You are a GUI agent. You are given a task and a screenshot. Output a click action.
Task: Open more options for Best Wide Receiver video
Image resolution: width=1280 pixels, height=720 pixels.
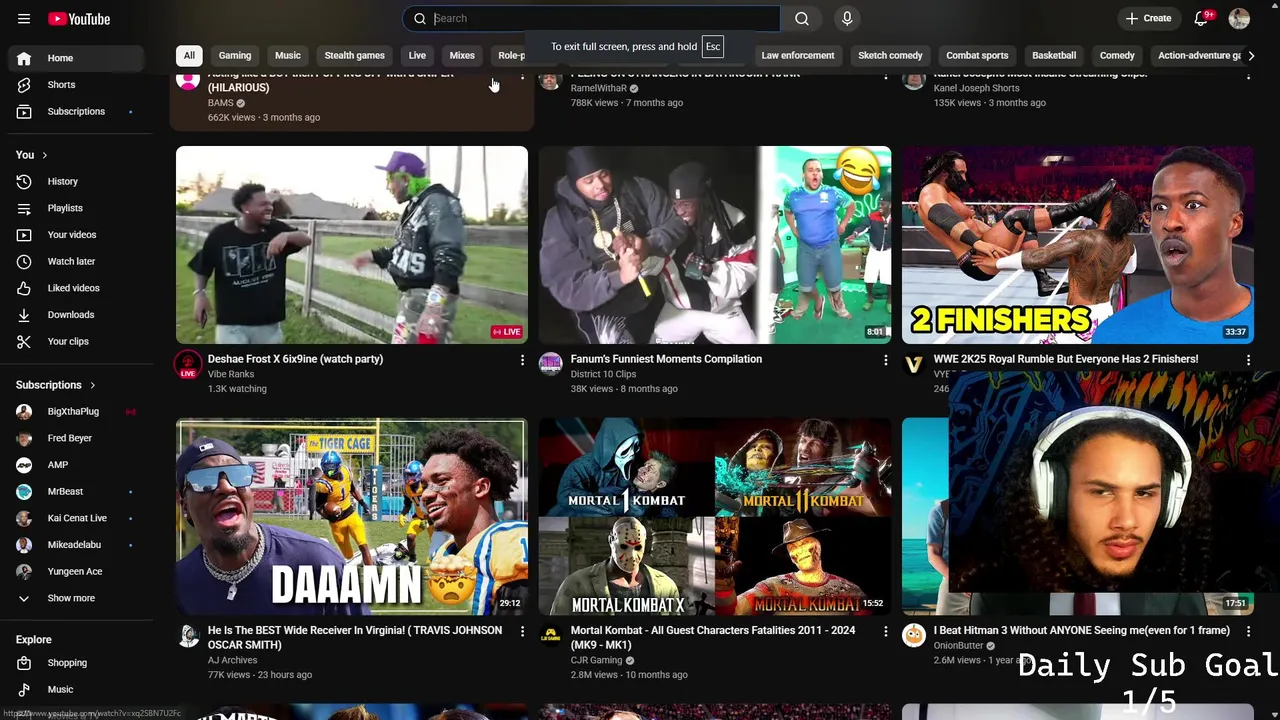(522, 631)
